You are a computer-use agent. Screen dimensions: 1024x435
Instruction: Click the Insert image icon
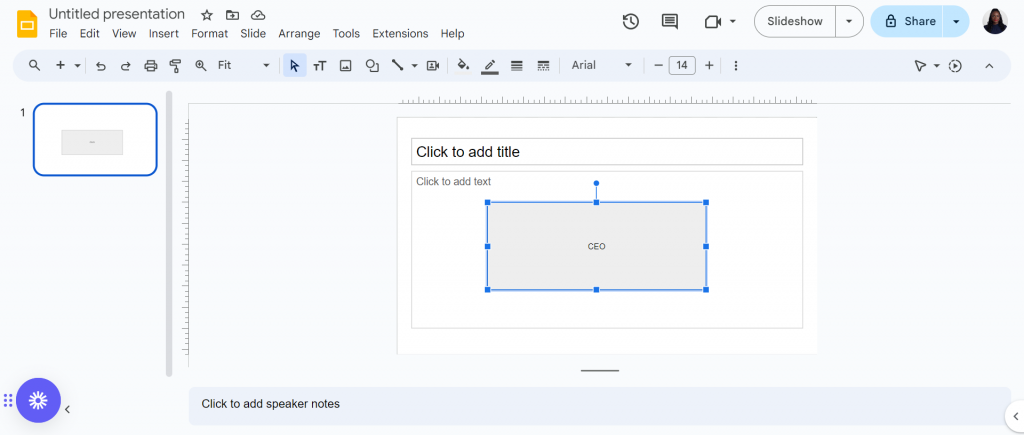point(345,65)
